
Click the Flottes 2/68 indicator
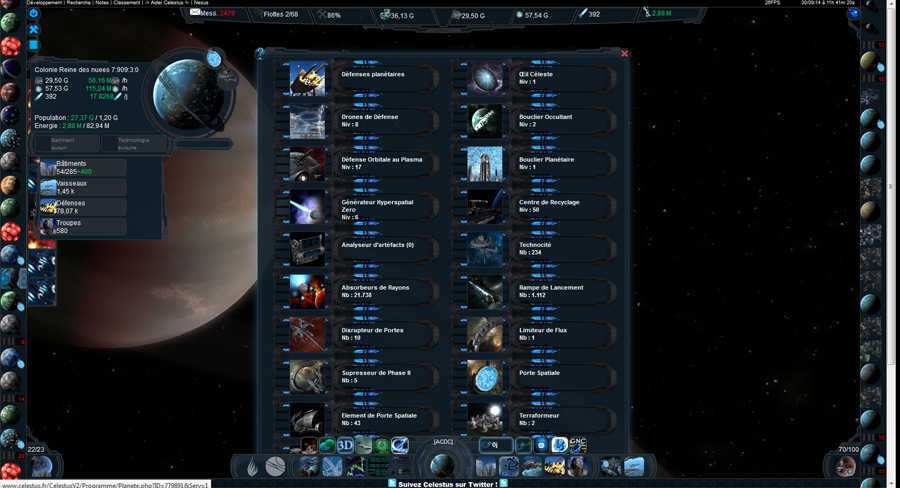279,14
